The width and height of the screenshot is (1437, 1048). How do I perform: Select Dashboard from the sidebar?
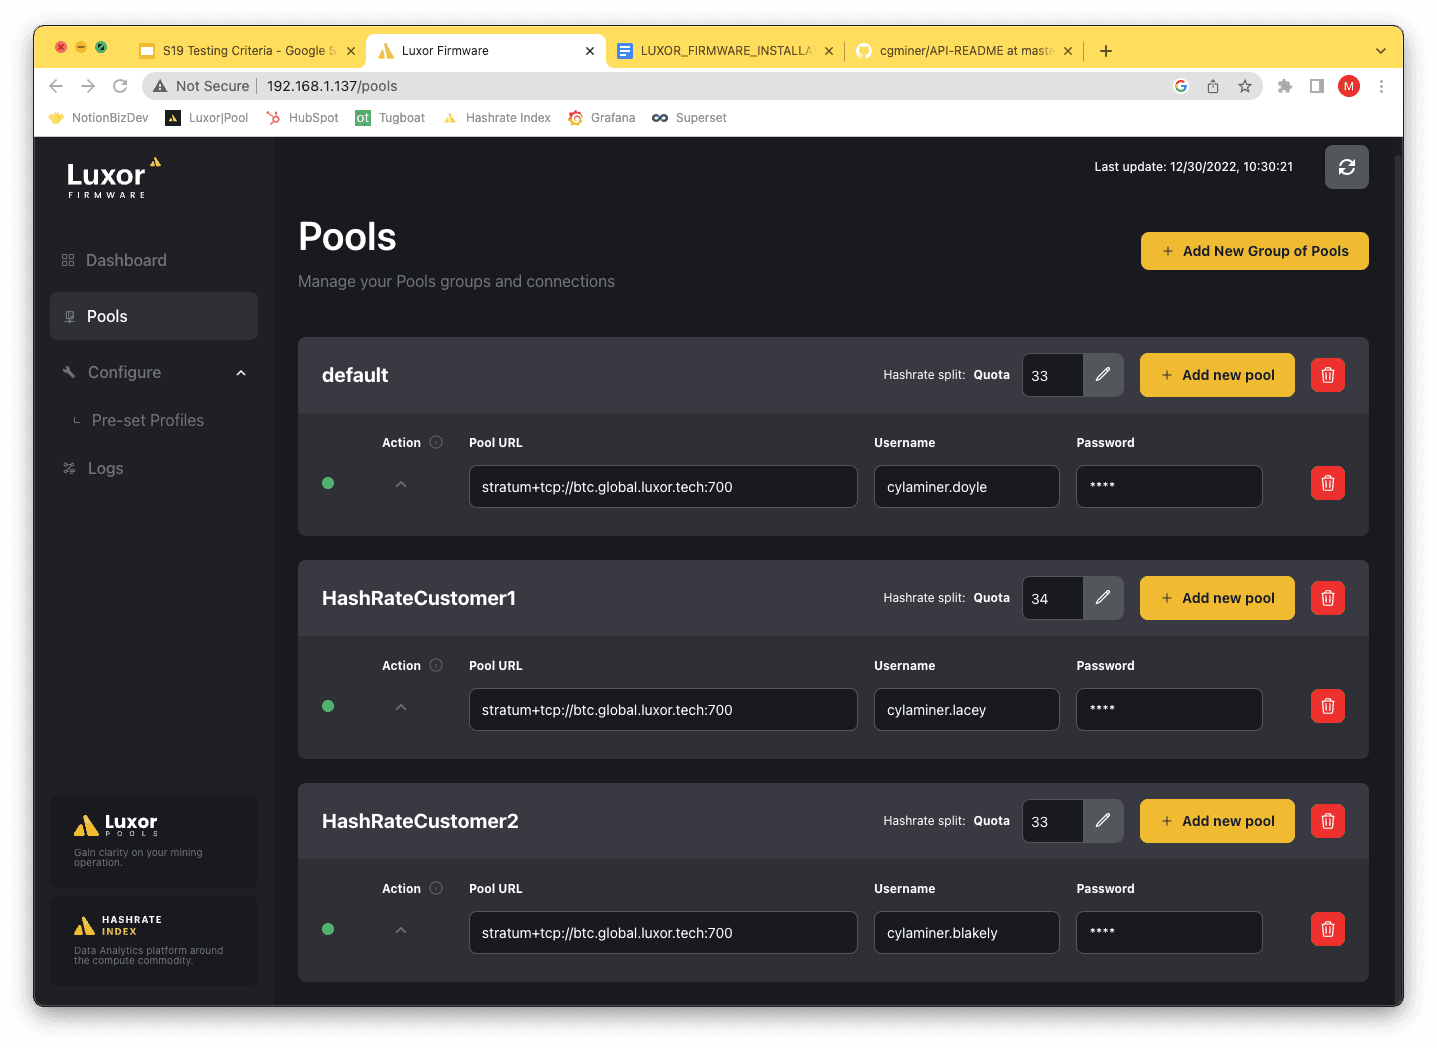tap(126, 260)
